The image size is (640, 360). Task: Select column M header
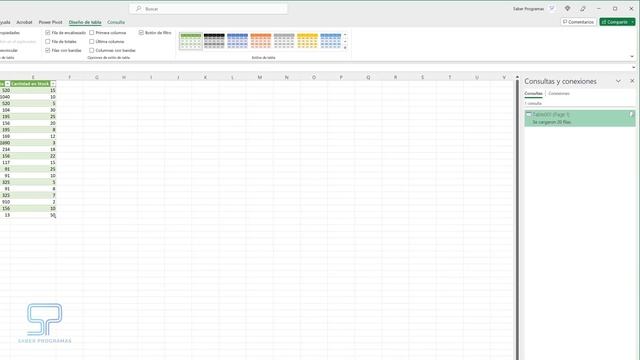[x=260, y=77]
